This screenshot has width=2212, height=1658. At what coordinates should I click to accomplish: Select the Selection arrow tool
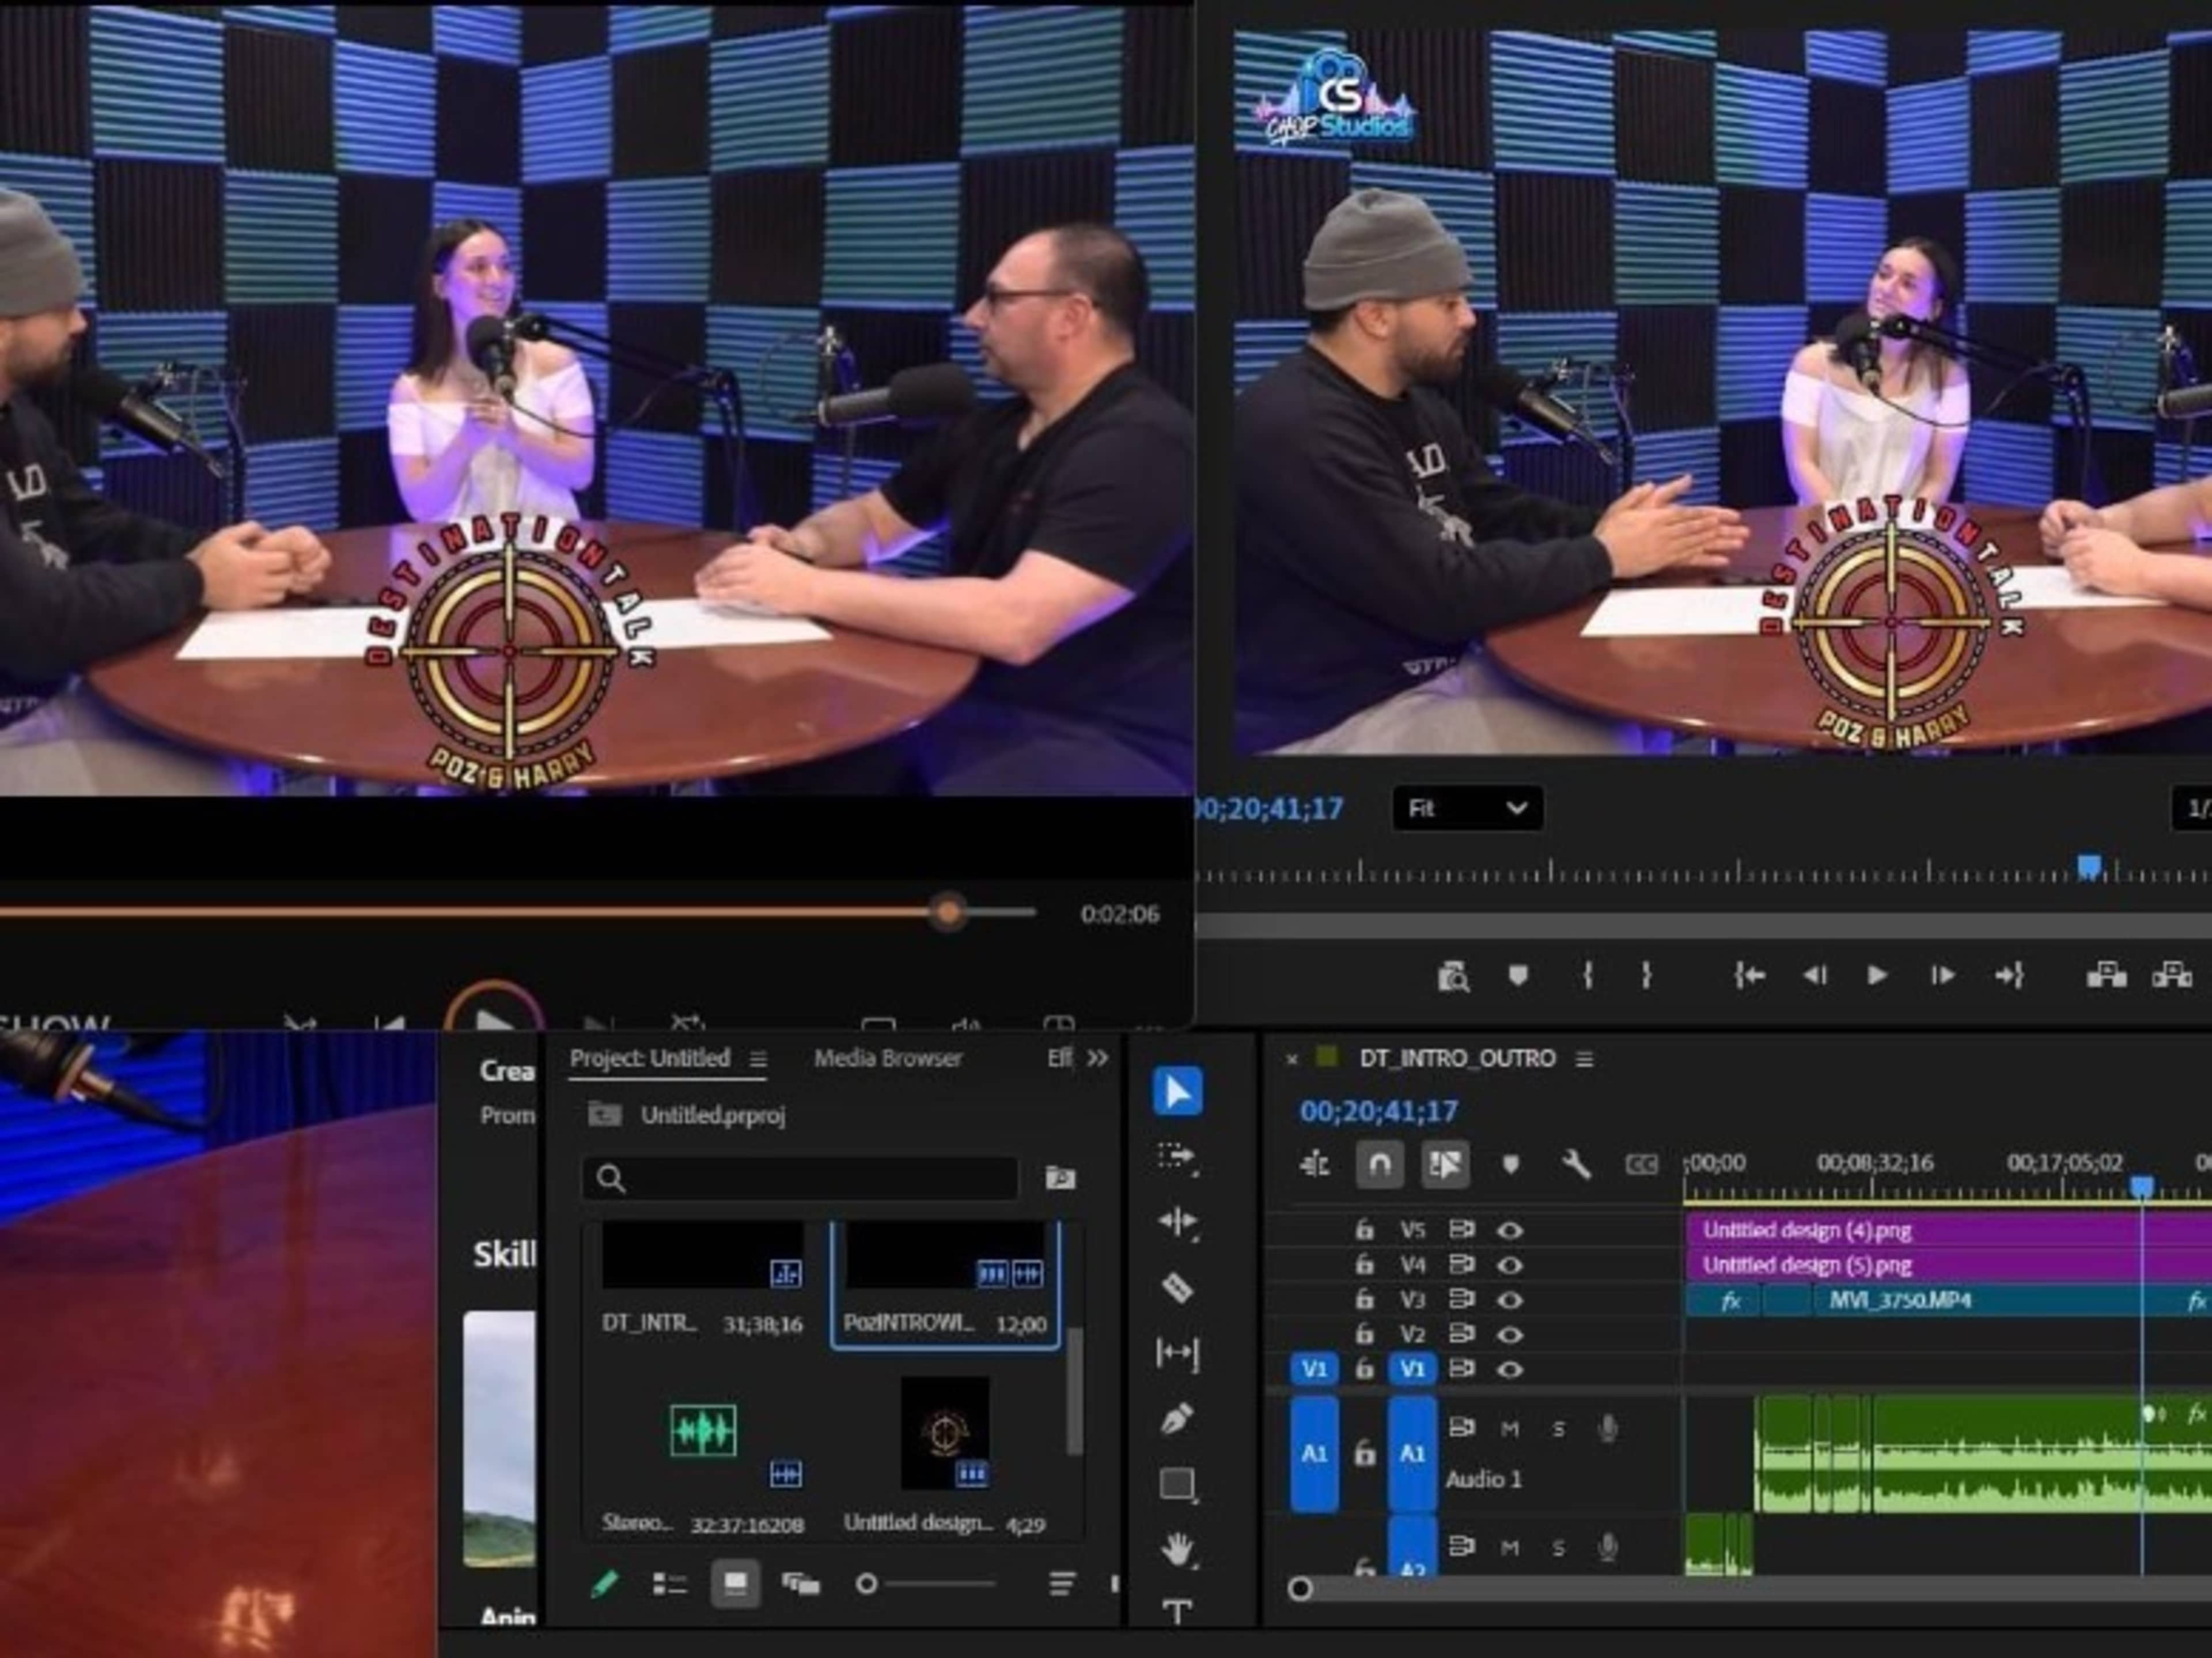coord(1177,1092)
